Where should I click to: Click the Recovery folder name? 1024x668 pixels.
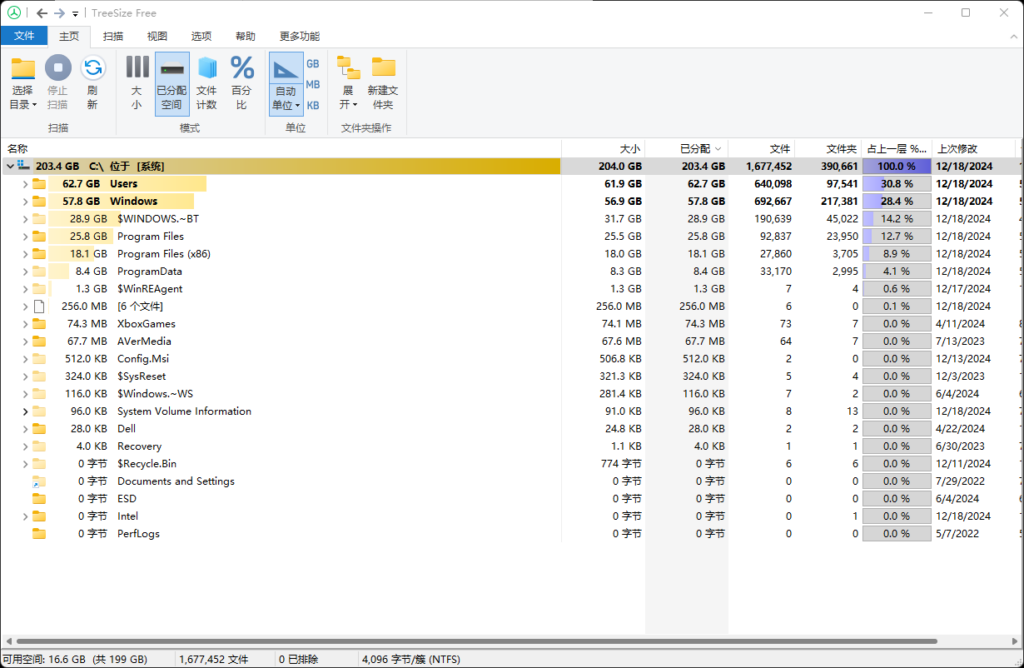tap(139, 447)
